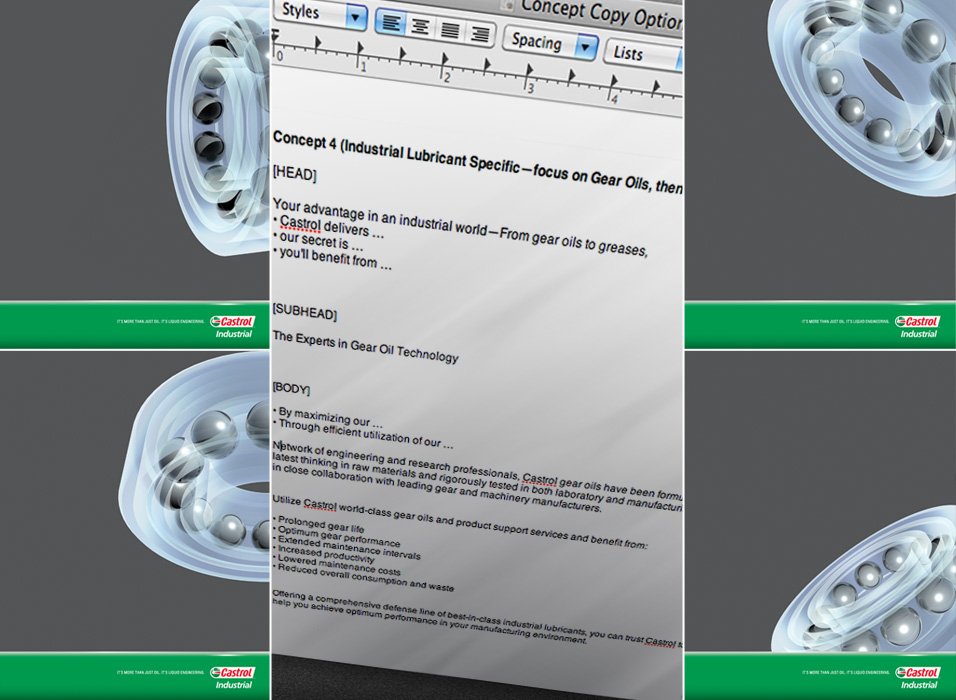Click the bullet 'Increased productivity'
This screenshot has height=700, width=956.
(324, 553)
